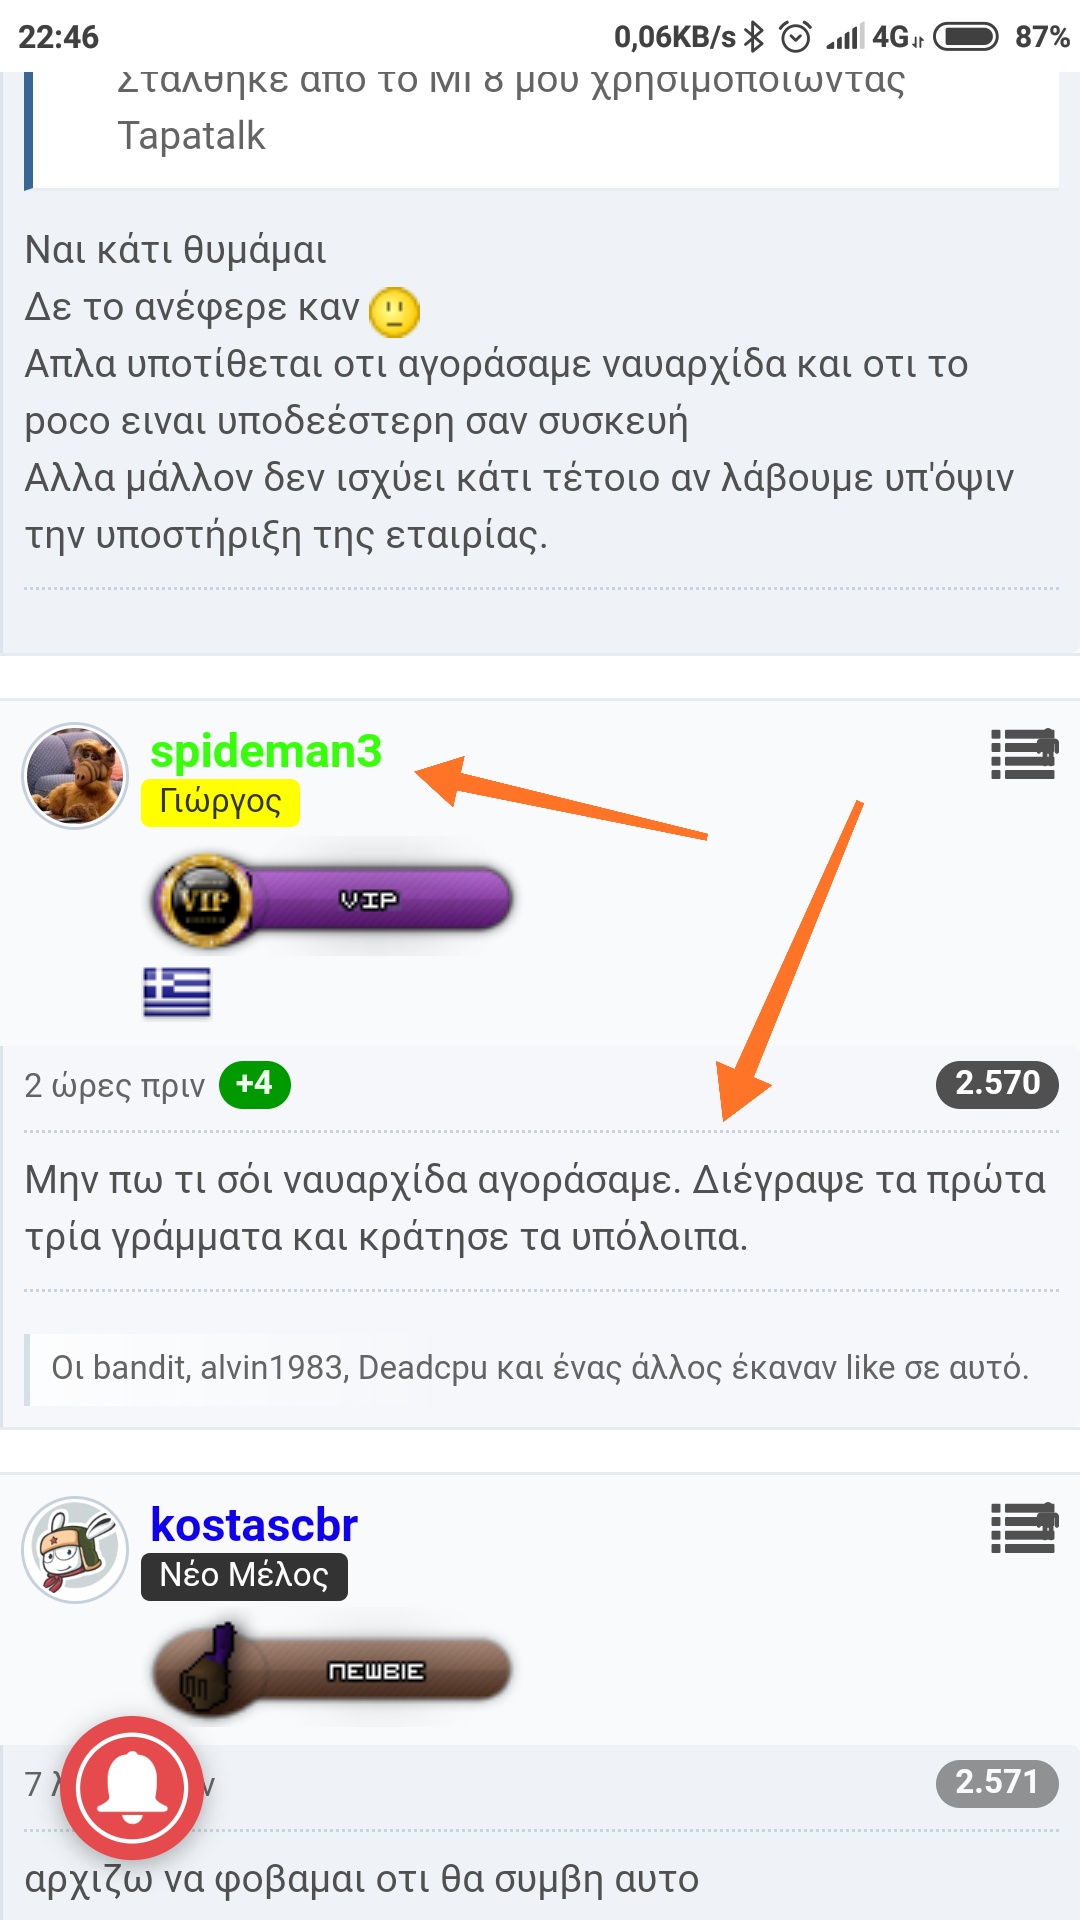Image resolution: width=1080 pixels, height=1920 pixels.
Task: Visit spideman3's user profile
Action: (266, 751)
